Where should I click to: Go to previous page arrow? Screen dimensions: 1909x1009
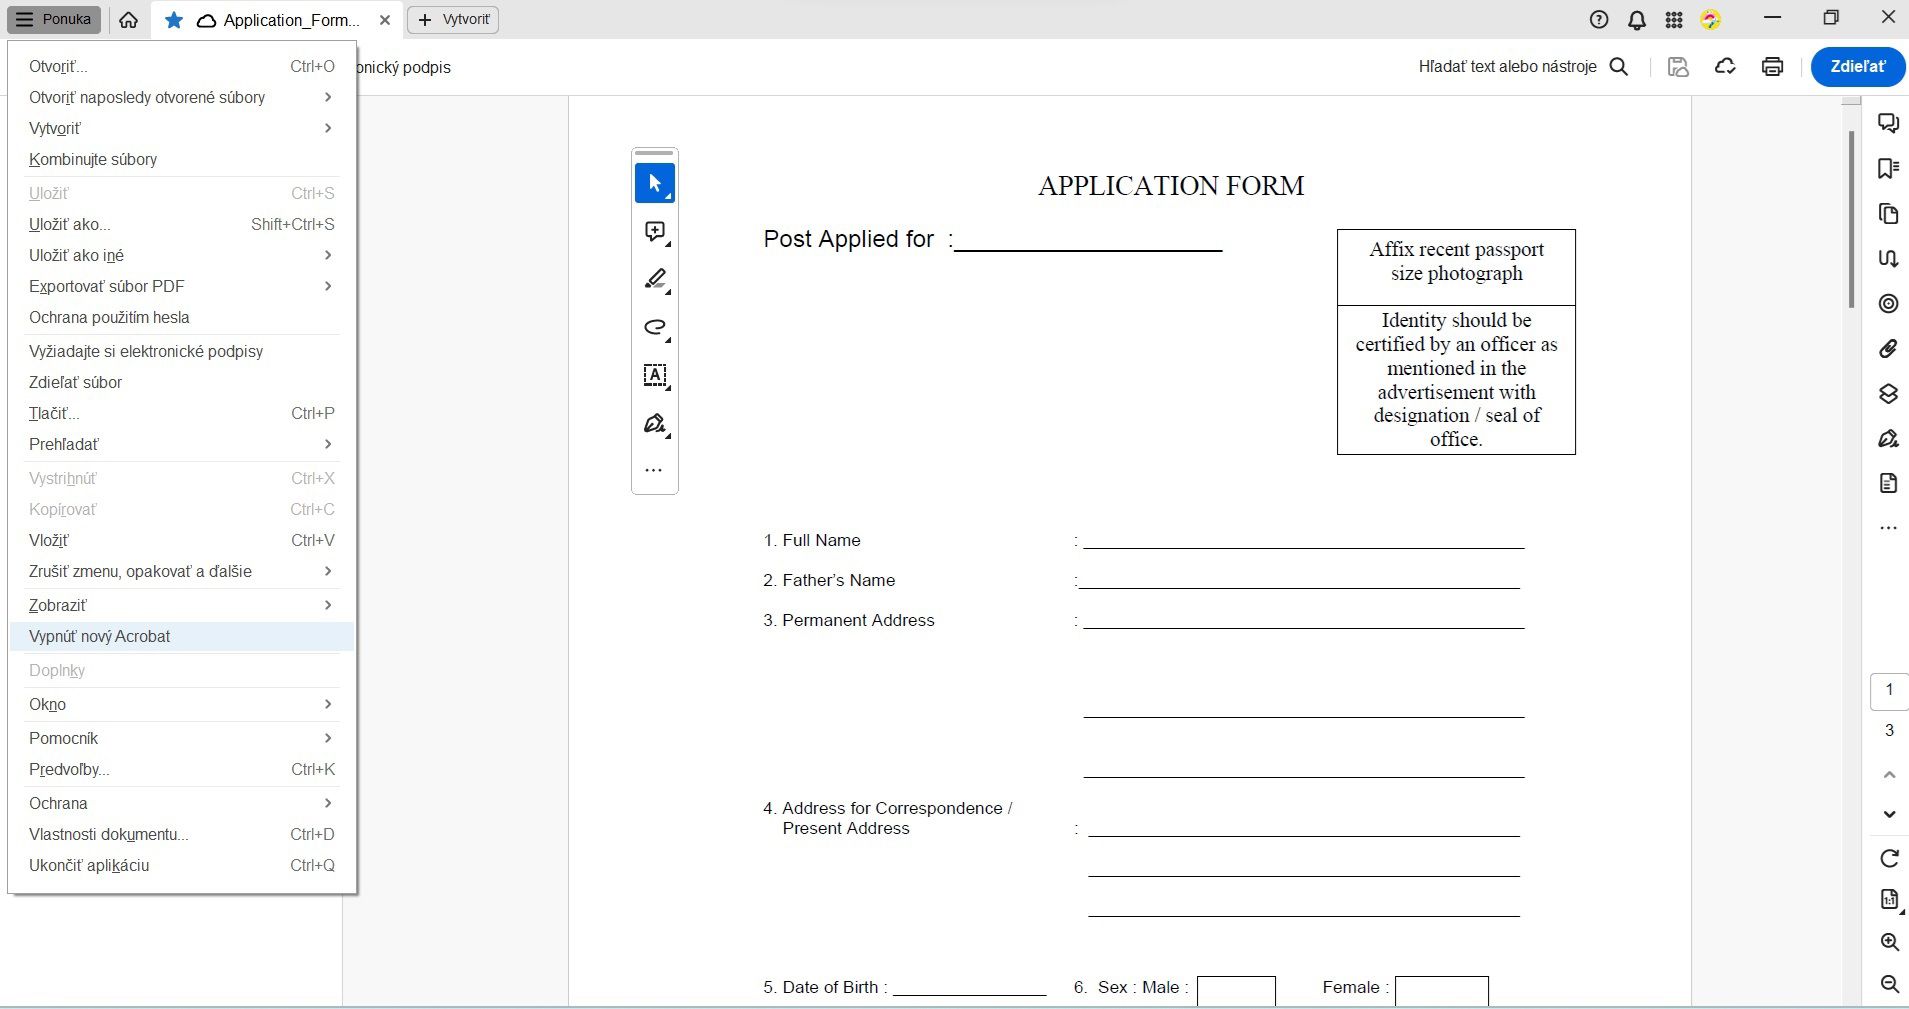click(x=1889, y=774)
